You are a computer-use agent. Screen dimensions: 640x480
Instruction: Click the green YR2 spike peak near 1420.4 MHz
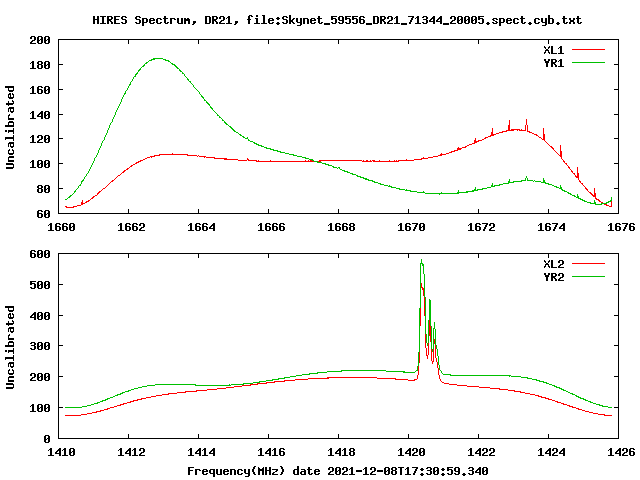click(x=422, y=260)
